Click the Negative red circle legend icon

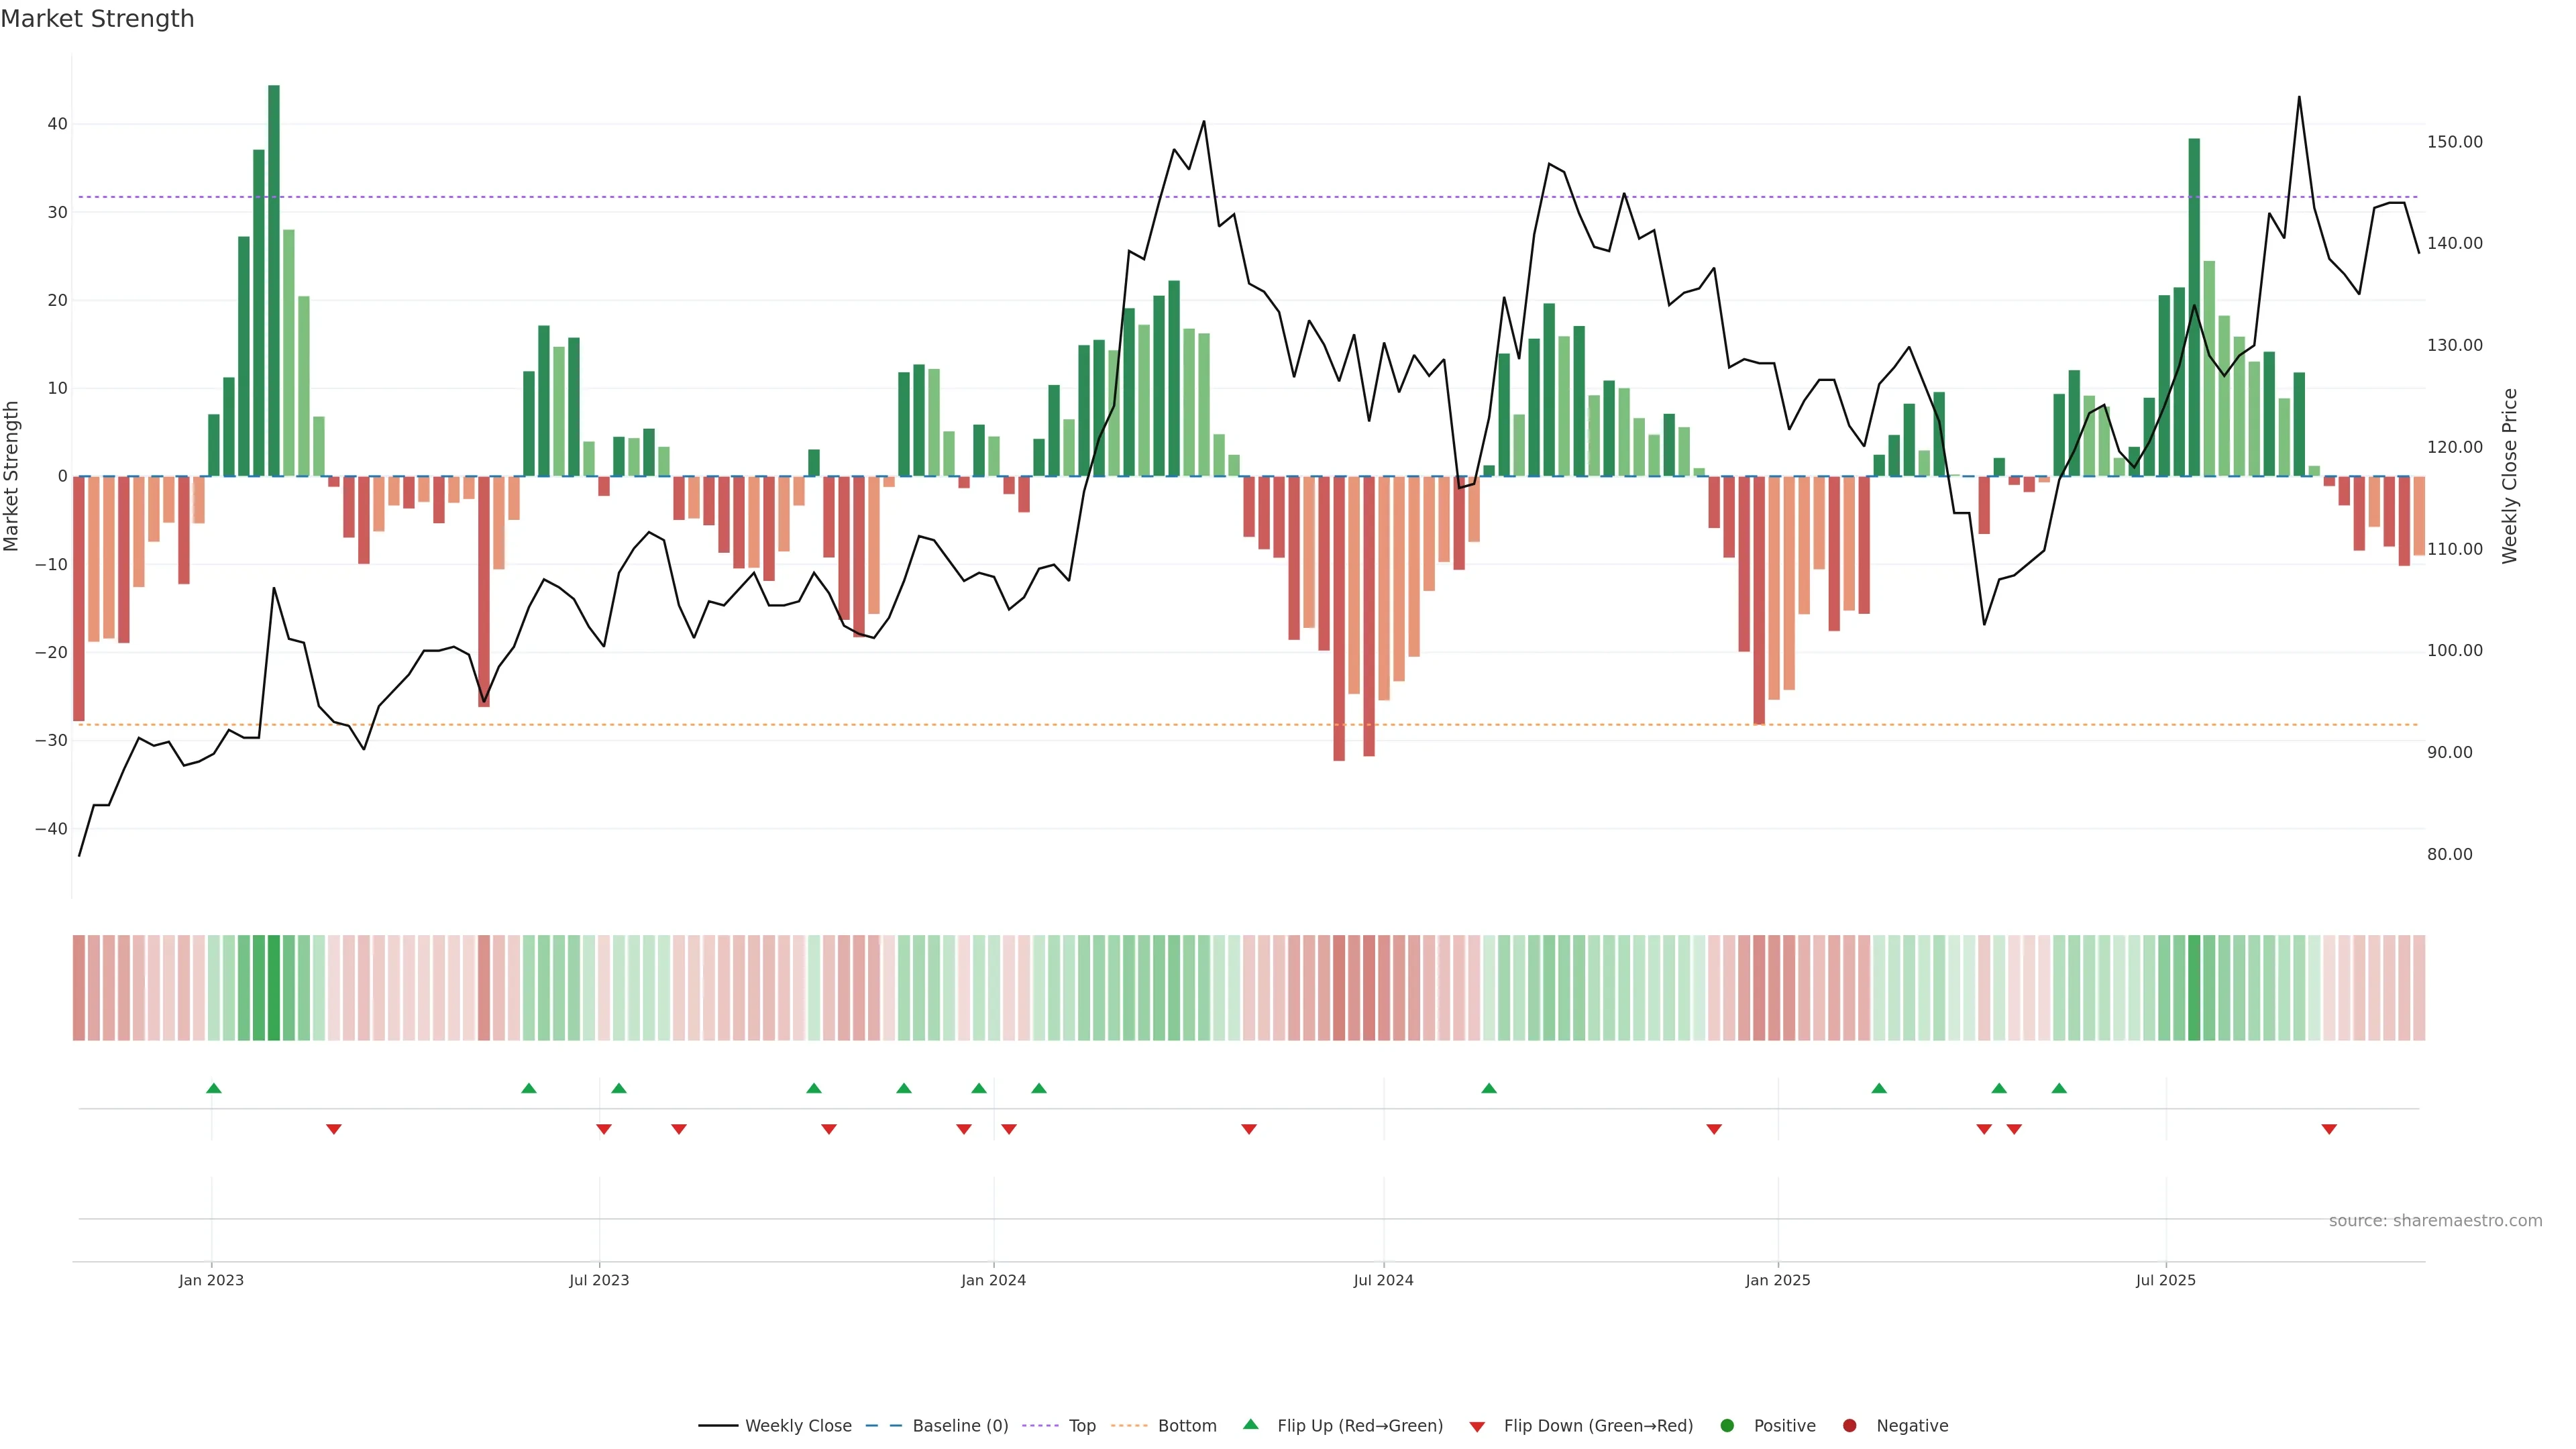[1849, 1426]
